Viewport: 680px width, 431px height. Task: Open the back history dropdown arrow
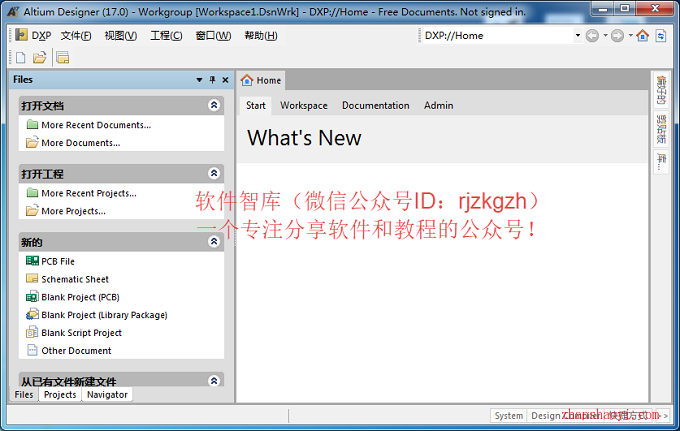(605, 36)
